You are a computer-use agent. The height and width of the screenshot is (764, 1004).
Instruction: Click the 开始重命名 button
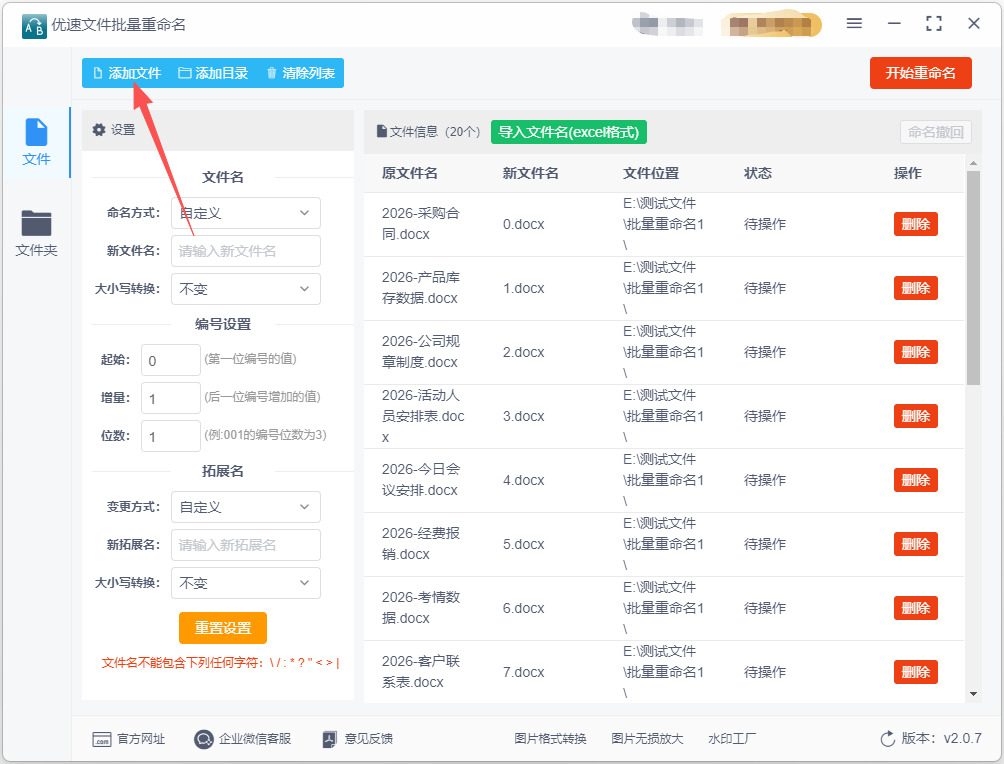920,73
